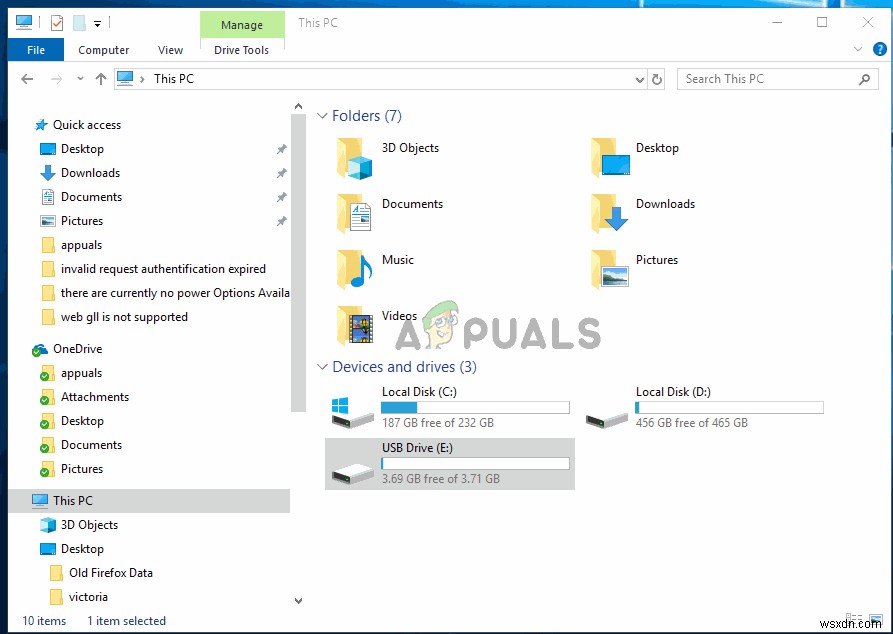This screenshot has height=634, width=893.
Task: Open the Customize Quick Access Toolbar dropdown
Action: click(x=97, y=22)
